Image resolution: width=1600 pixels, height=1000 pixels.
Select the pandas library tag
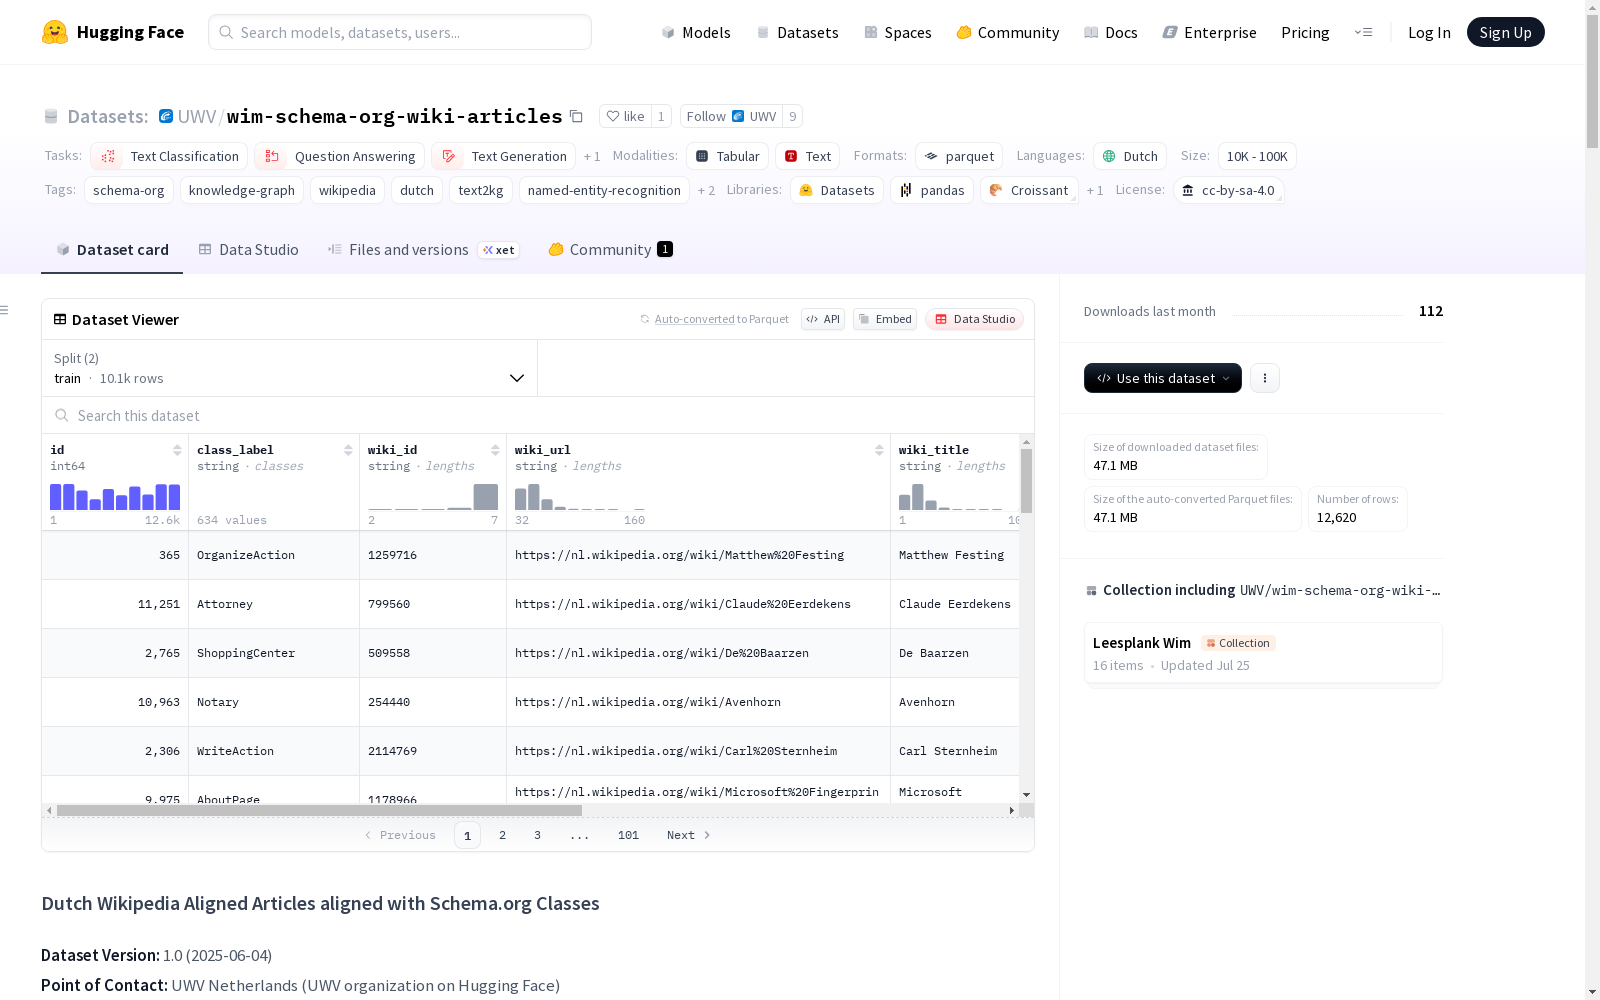click(932, 190)
